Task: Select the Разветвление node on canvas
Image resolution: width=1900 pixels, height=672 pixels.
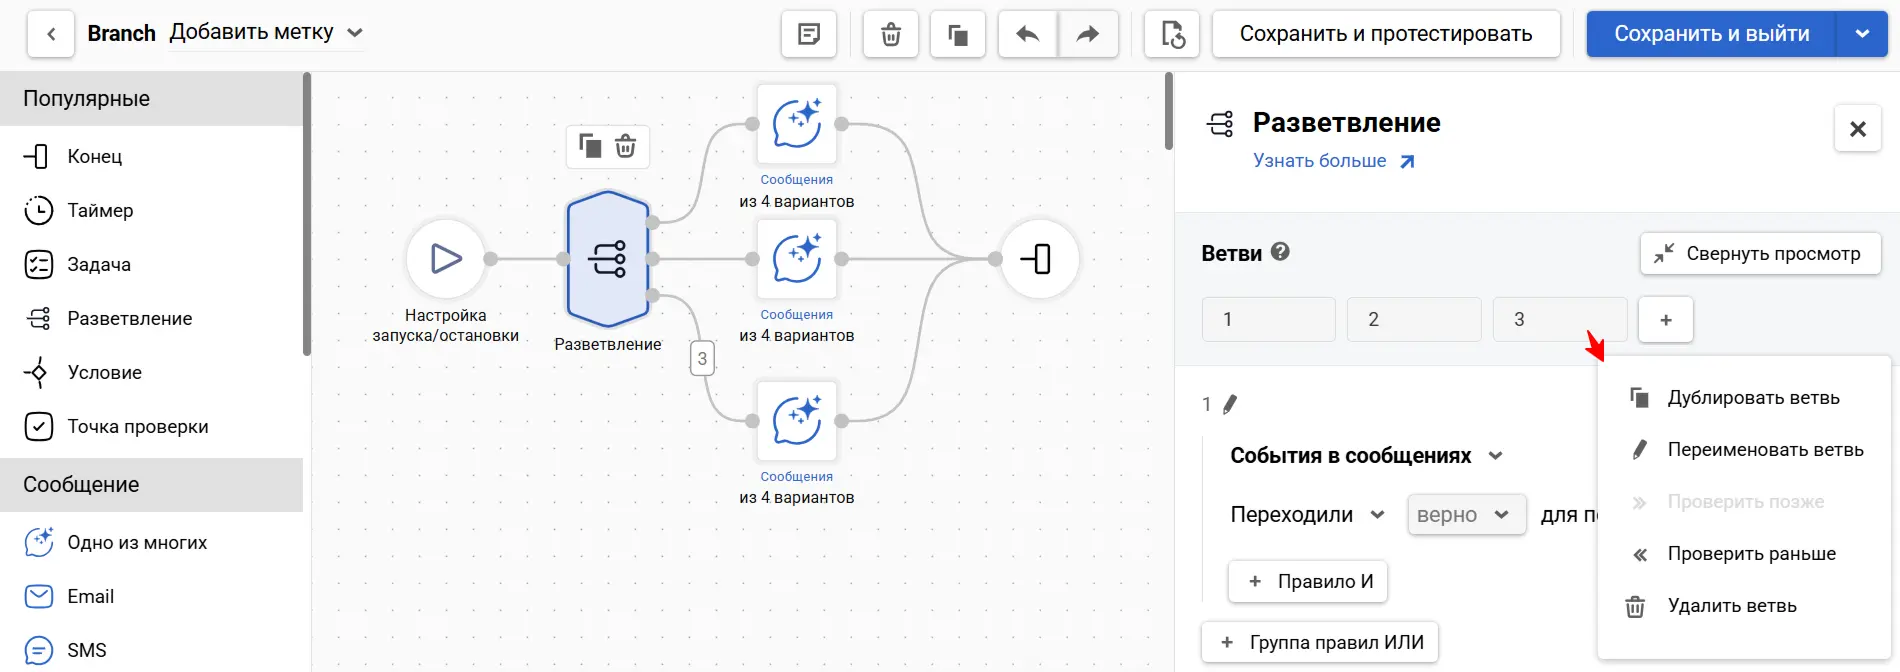Action: [607, 259]
